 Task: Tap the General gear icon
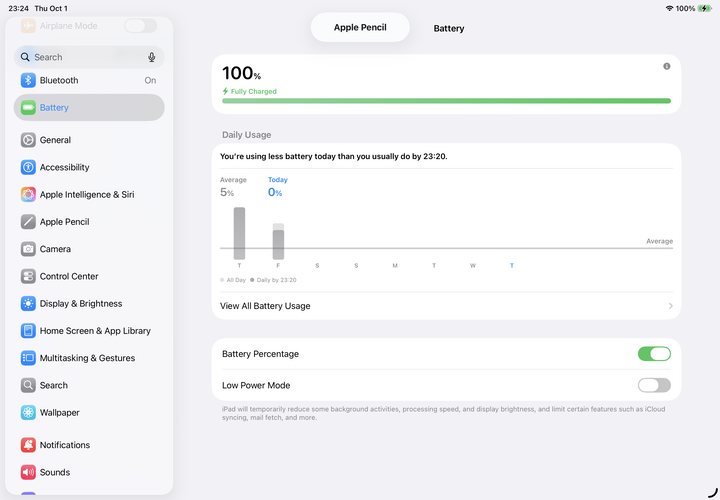coord(28,140)
